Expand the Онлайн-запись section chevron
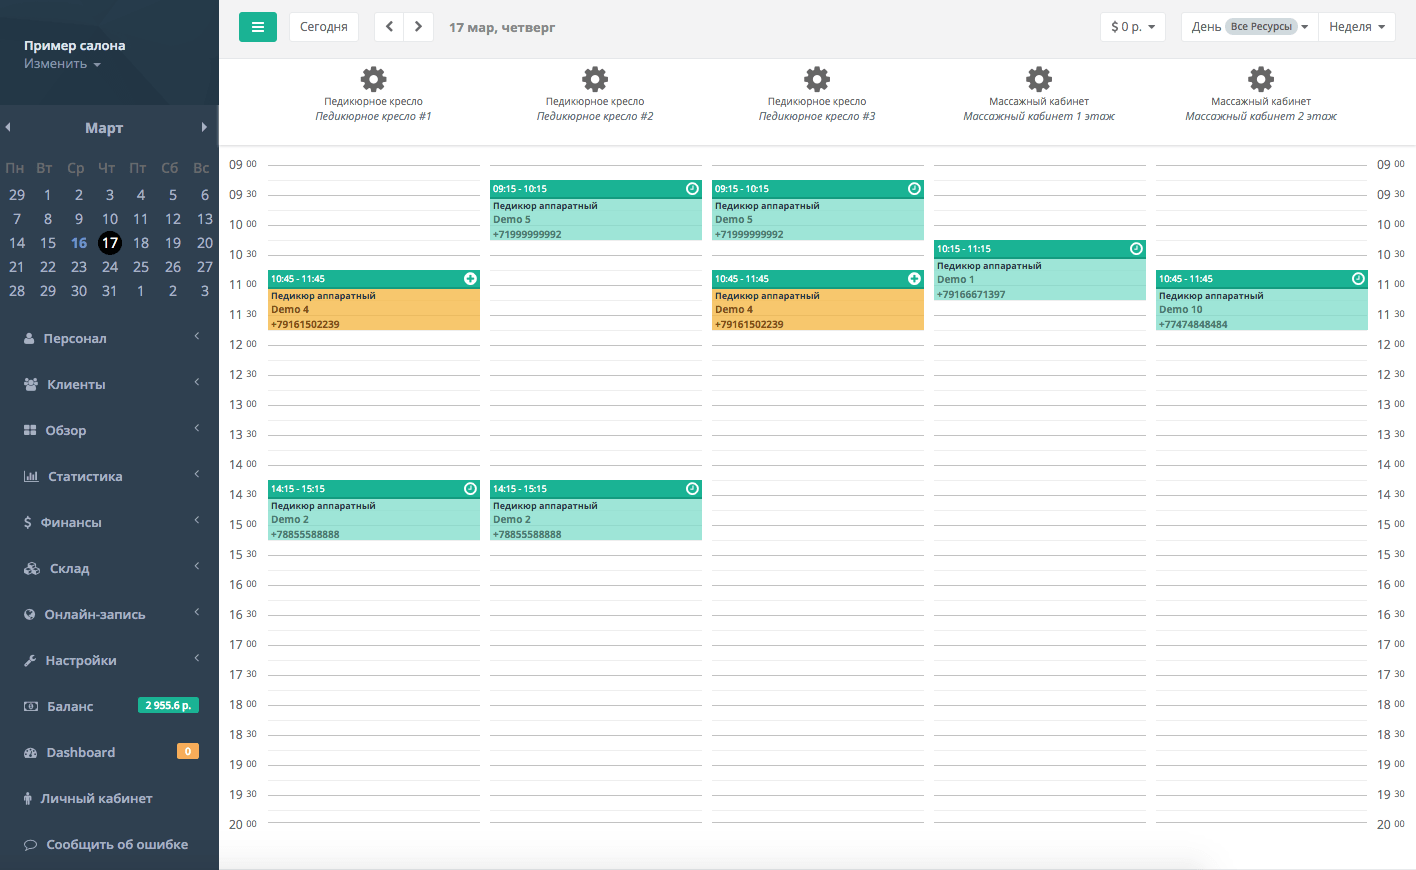The height and width of the screenshot is (870, 1416). pos(197,612)
